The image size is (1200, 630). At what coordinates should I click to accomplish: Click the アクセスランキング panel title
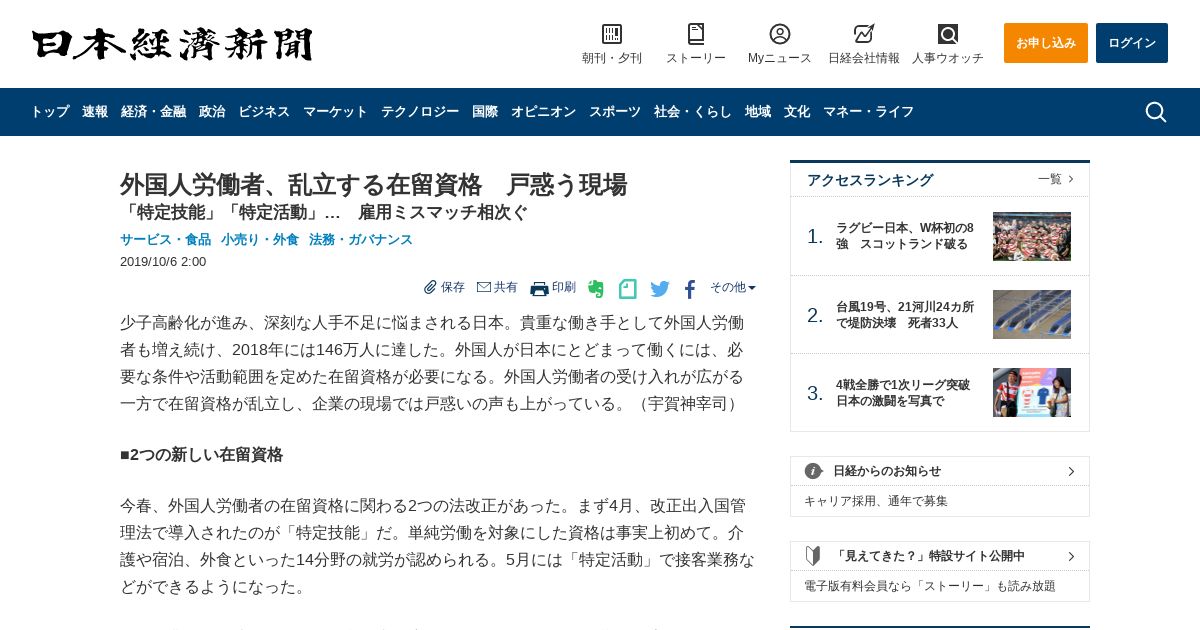870,180
